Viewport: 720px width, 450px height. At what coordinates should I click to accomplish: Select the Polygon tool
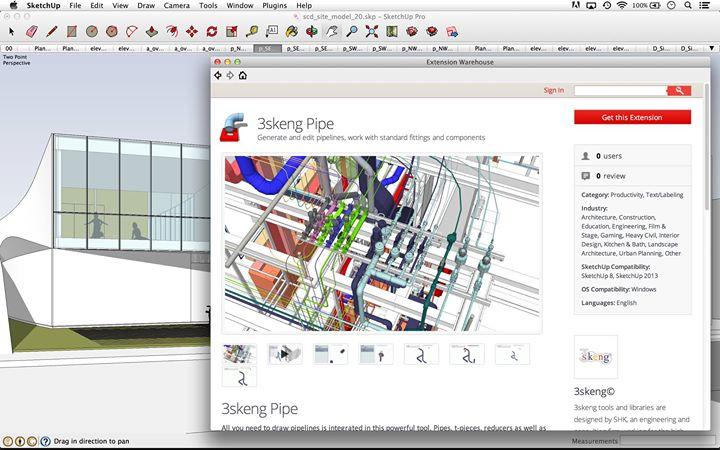coord(112,32)
